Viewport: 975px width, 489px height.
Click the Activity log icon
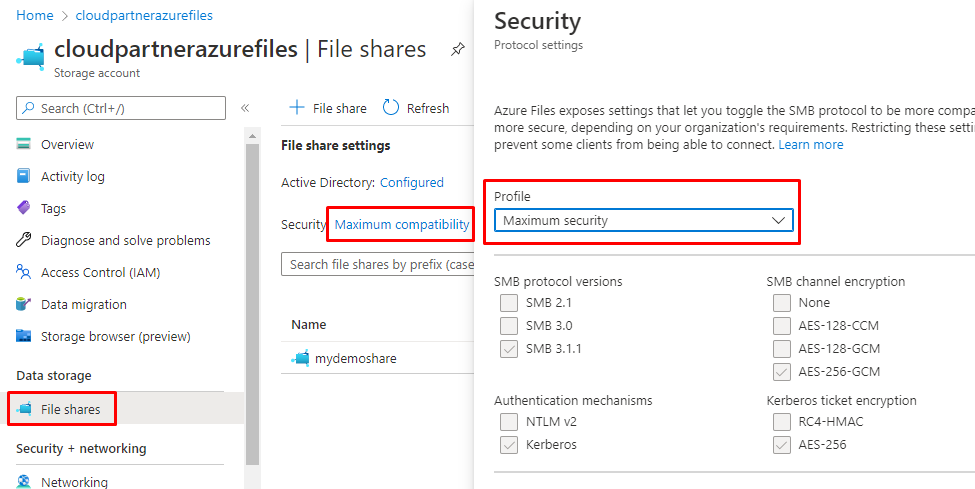(25, 176)
